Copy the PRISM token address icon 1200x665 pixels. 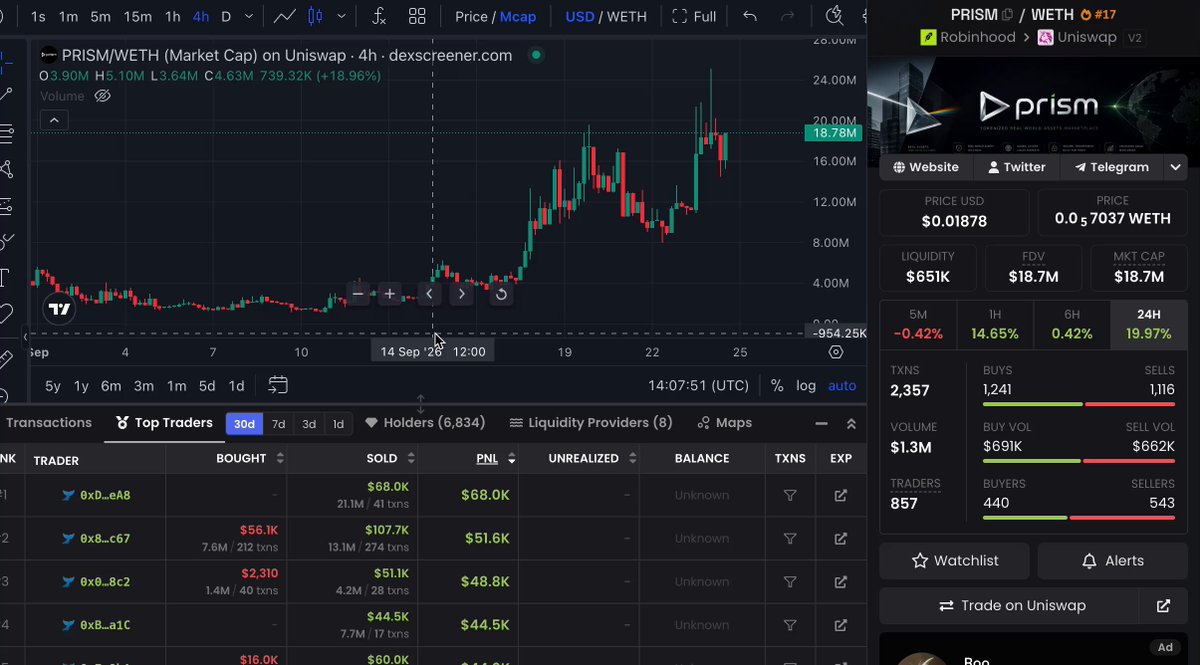[1008, 15]
